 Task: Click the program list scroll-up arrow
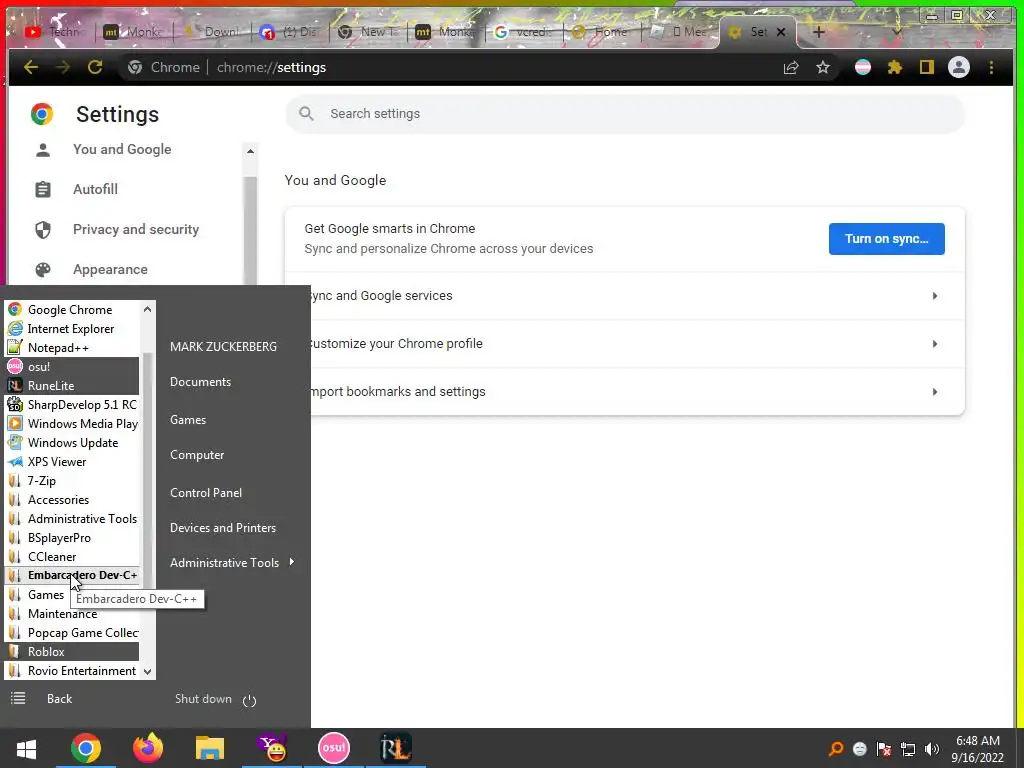[x=148, y=309]
